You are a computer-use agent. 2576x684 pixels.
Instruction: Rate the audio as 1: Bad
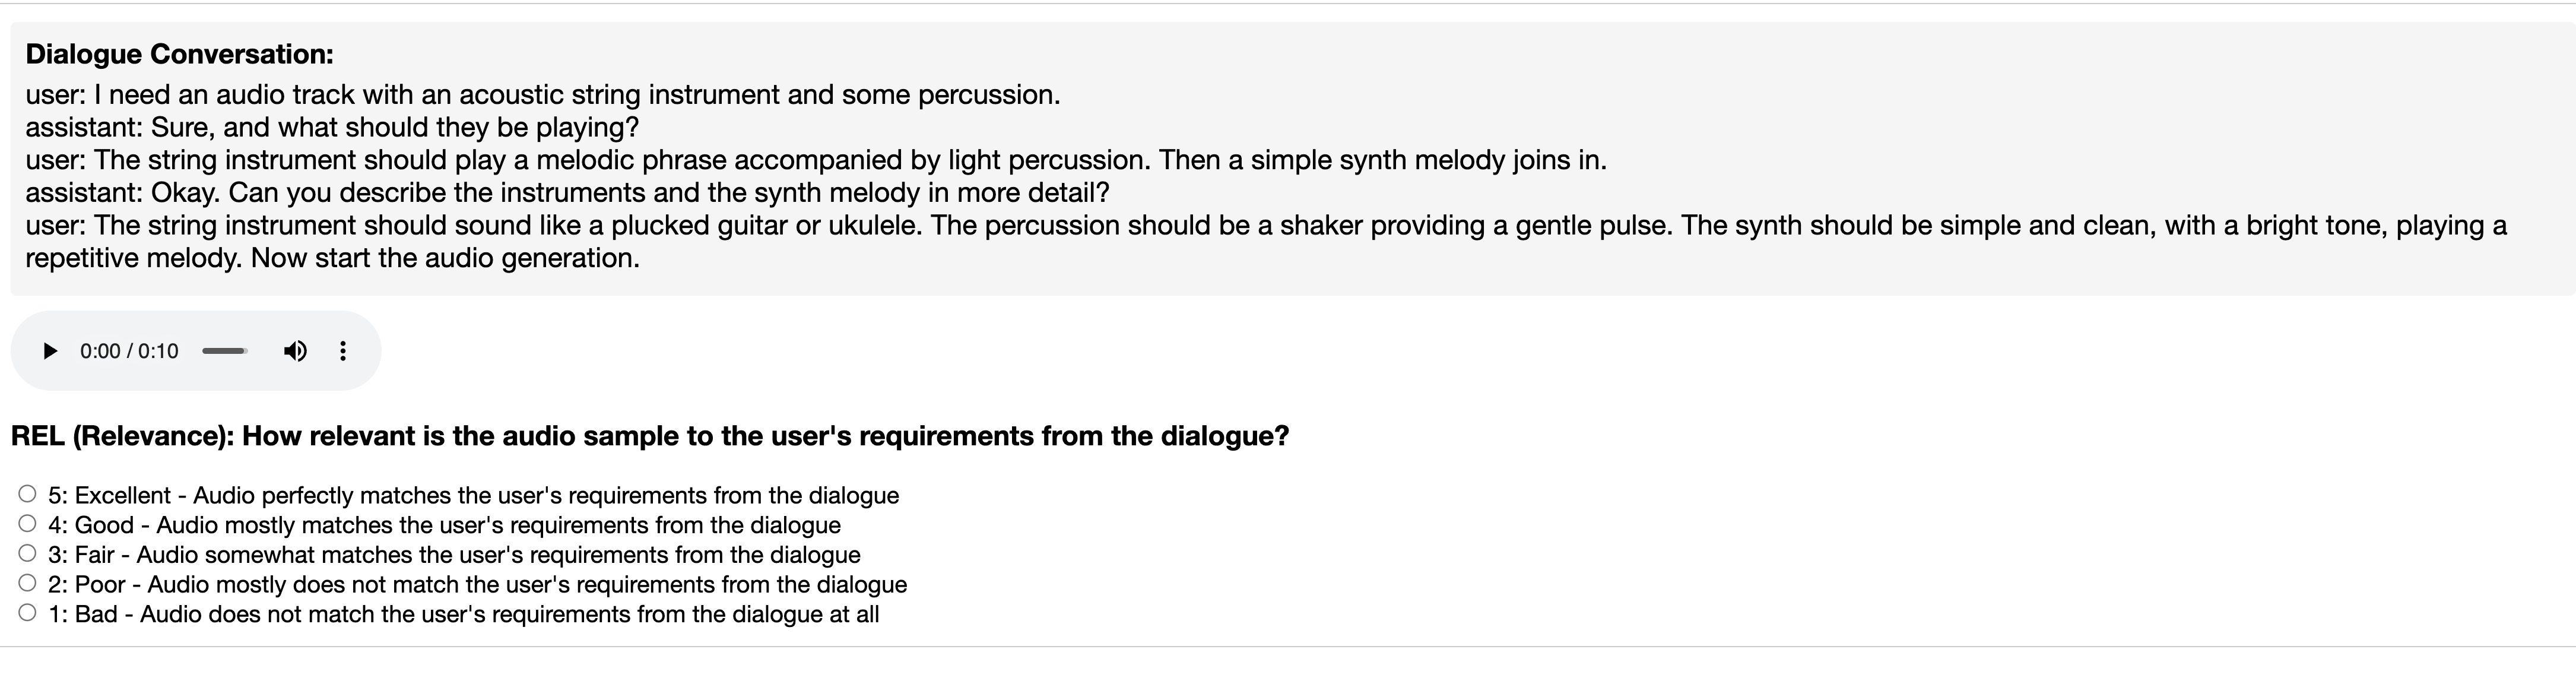coord(27,613)
